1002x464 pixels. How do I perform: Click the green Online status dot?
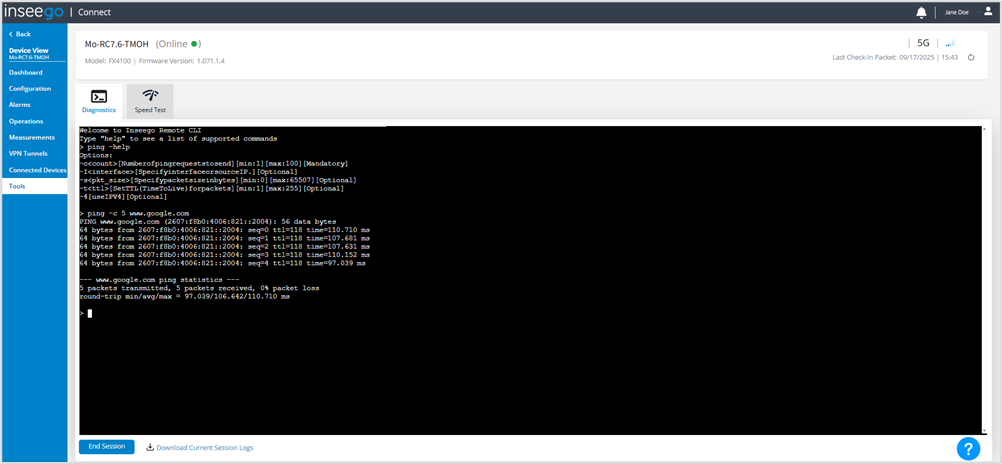[x=196, y=44]
